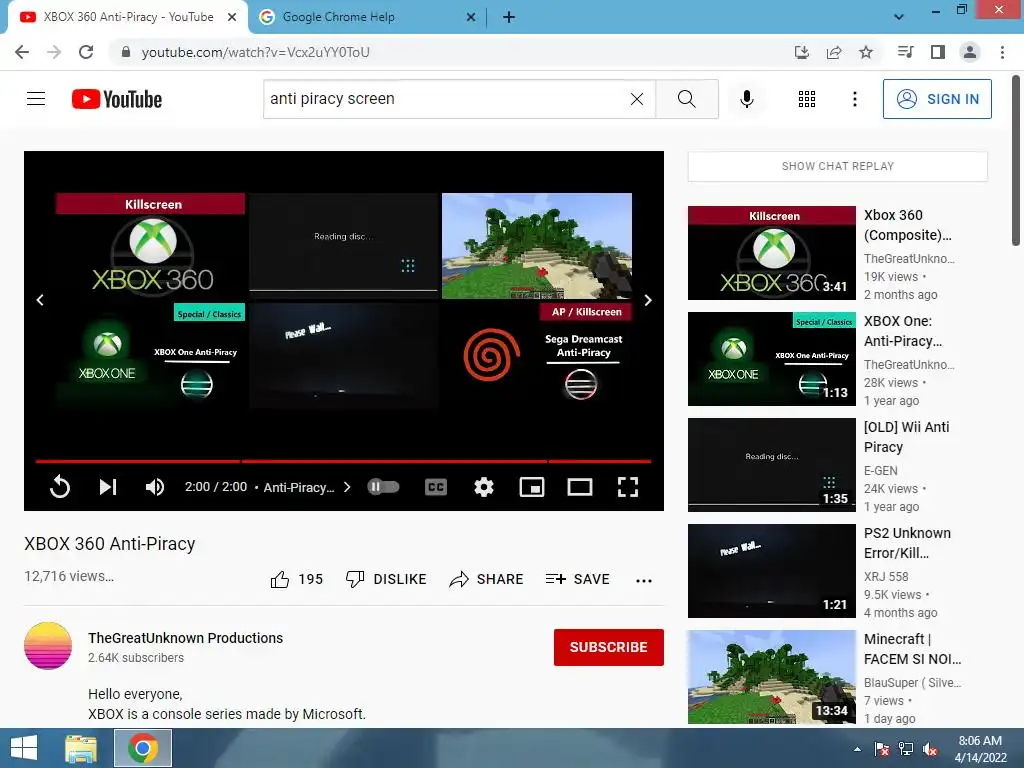Click the muted speaker tray icon

point(930,749)
